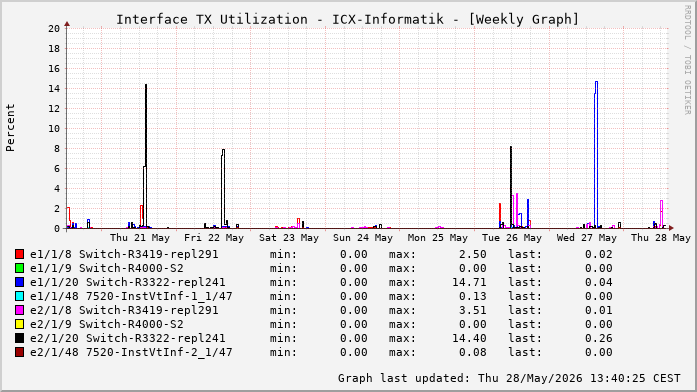
Task: Click the magenta swatch for e2/1/8 Switch-R3419-repl291
Action: tap(19, 310)
